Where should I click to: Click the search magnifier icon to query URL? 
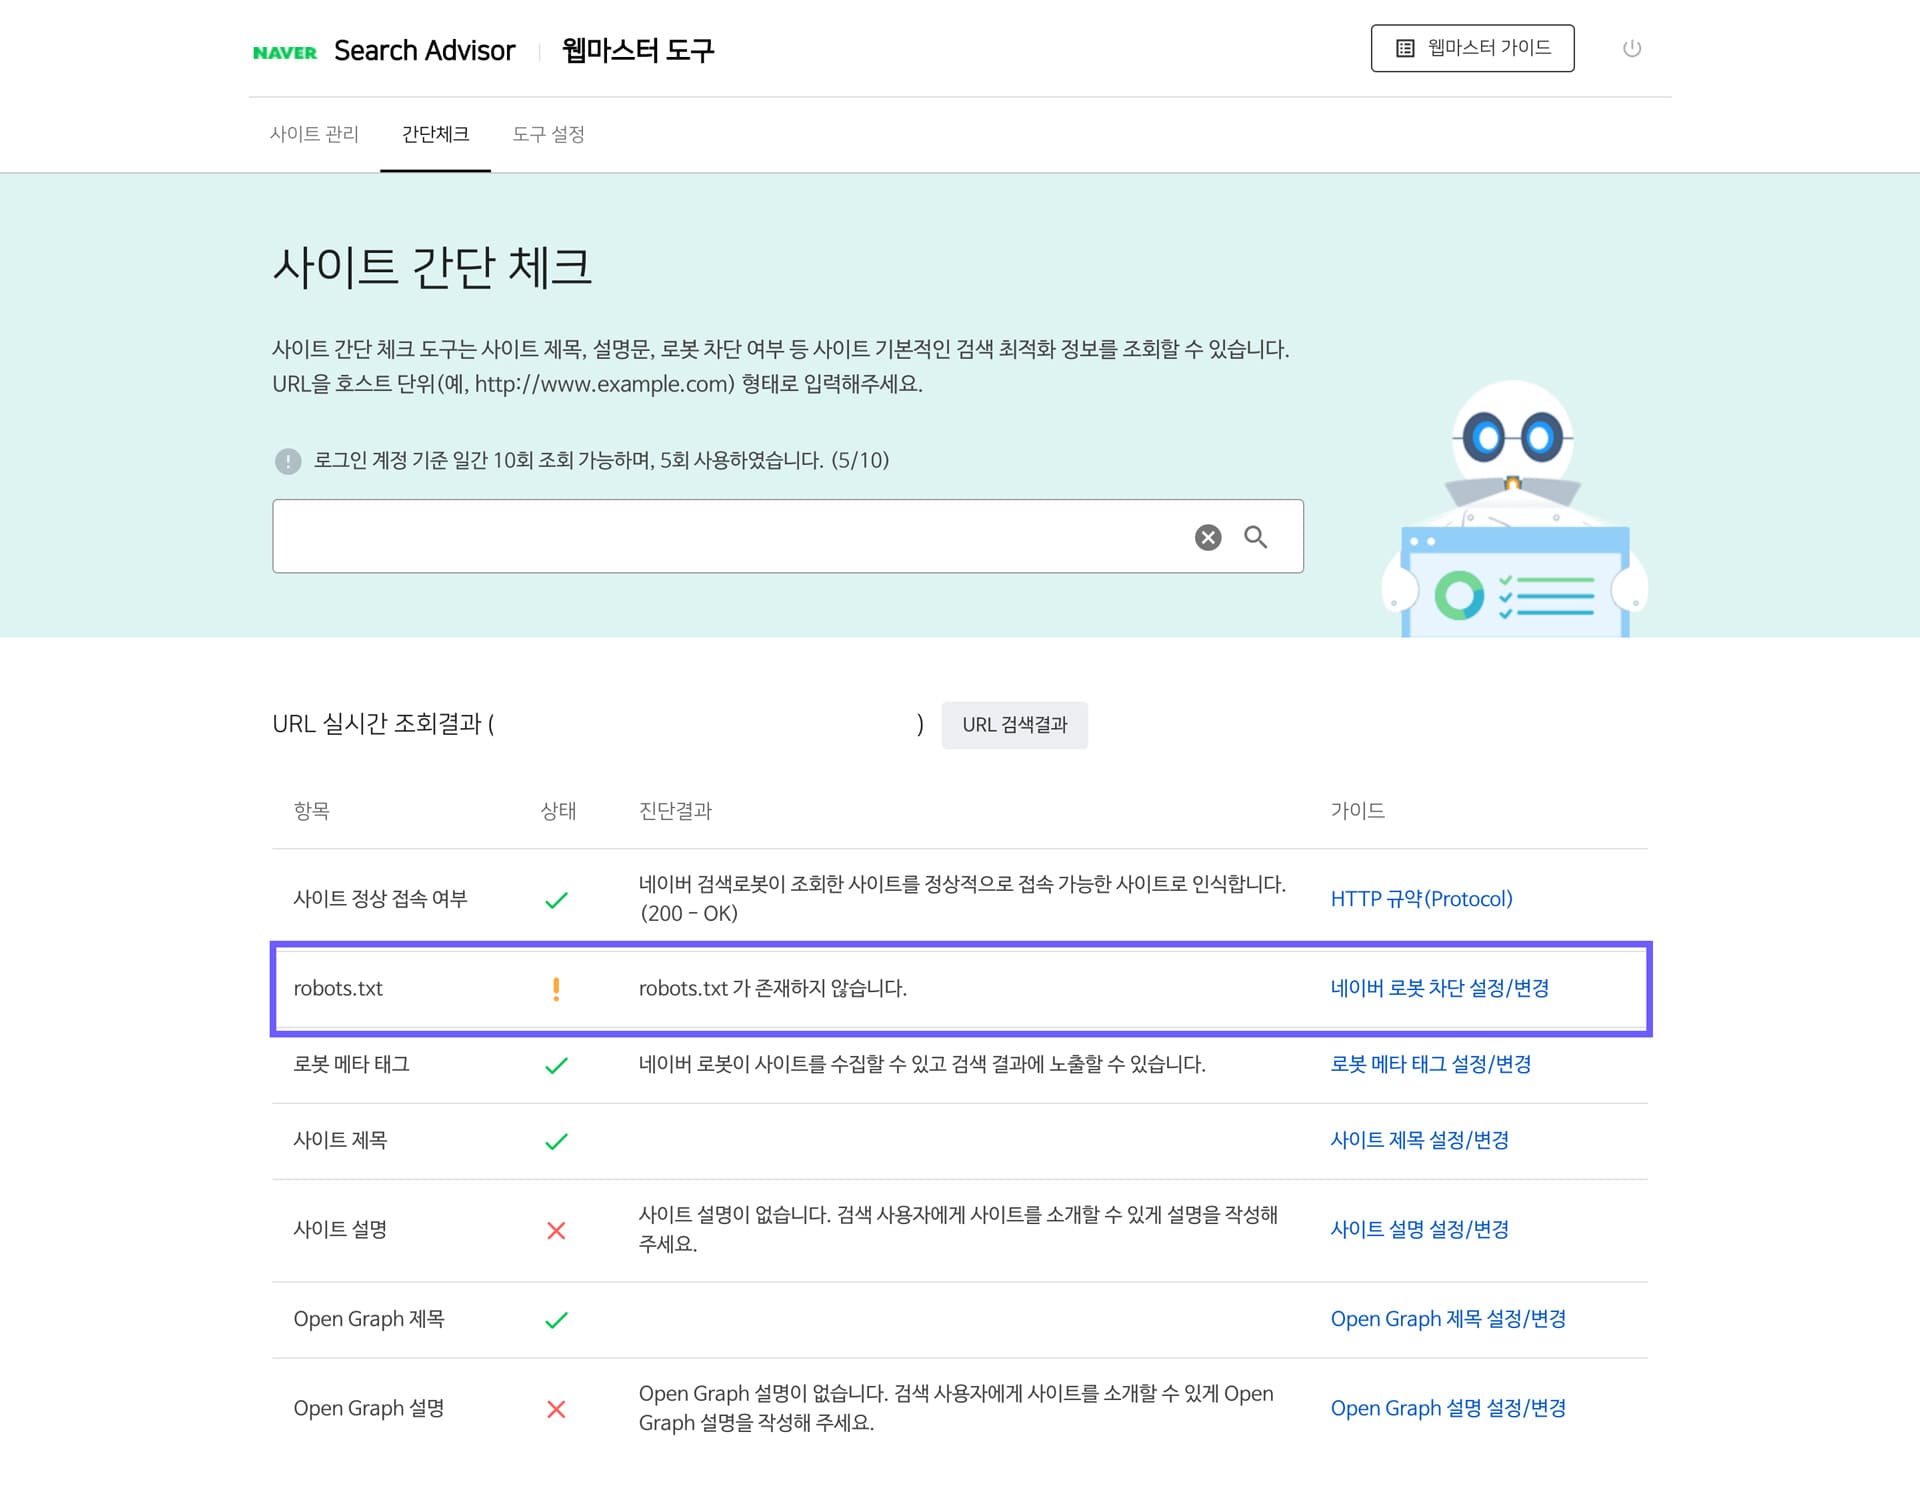pos(1256,536)
